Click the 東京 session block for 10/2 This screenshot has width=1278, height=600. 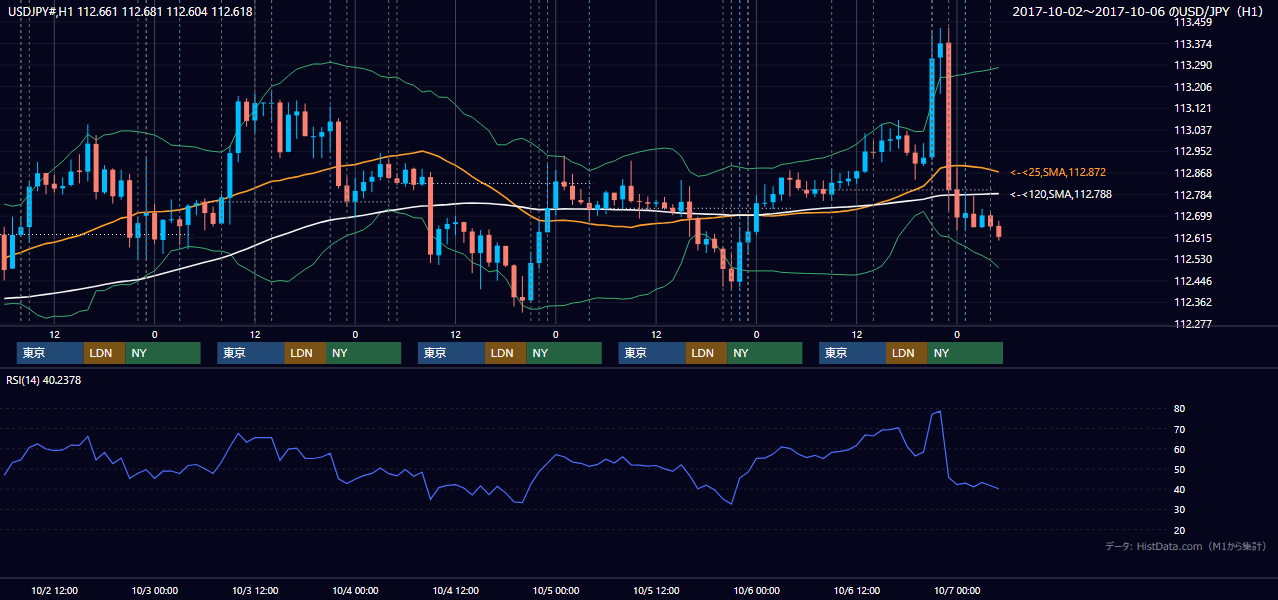(50, 353)
